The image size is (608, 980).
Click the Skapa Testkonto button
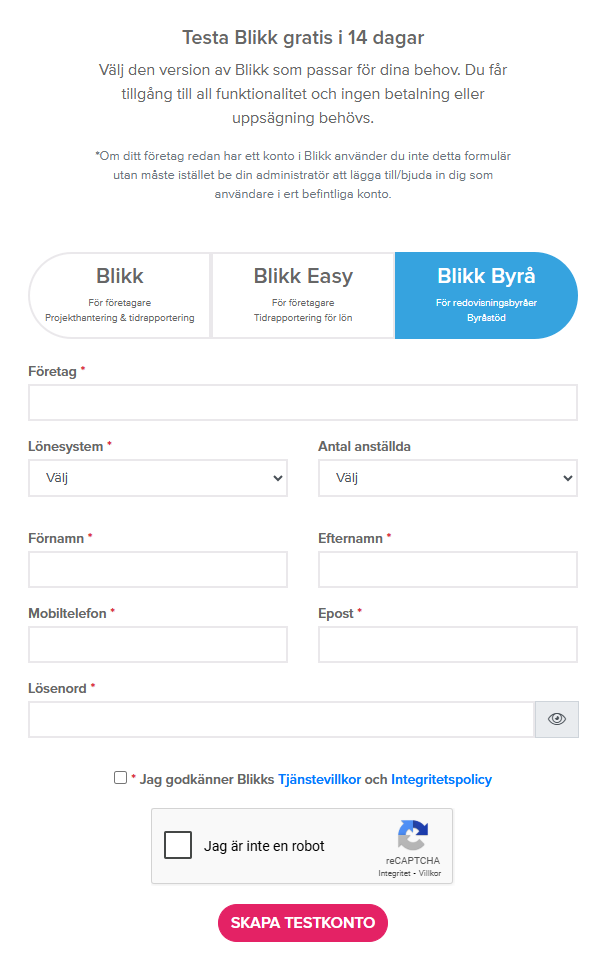(303, 922)
